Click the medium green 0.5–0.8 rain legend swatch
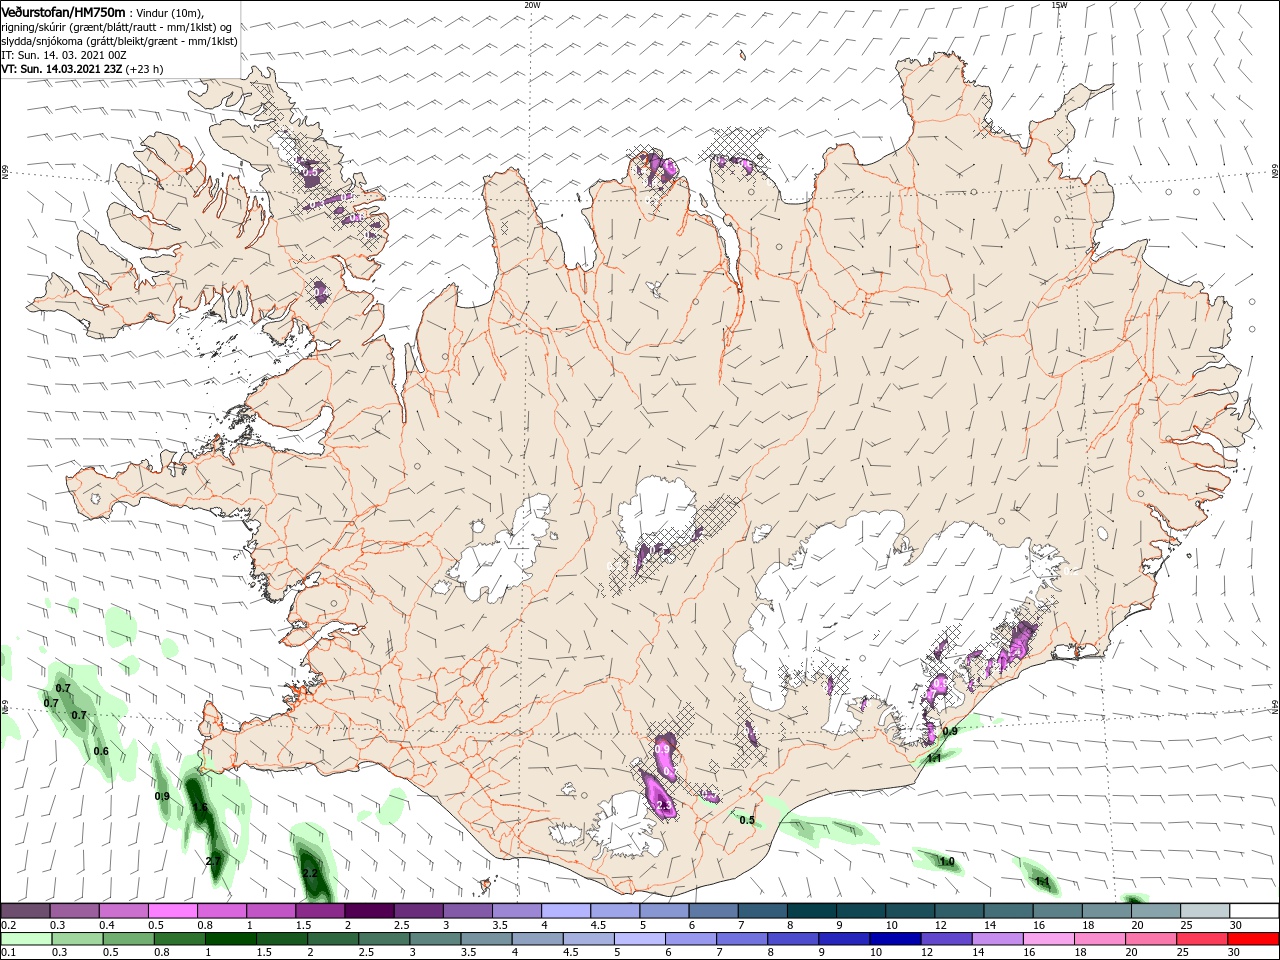This screenshot has width=1280, height=960. point(129,939)
